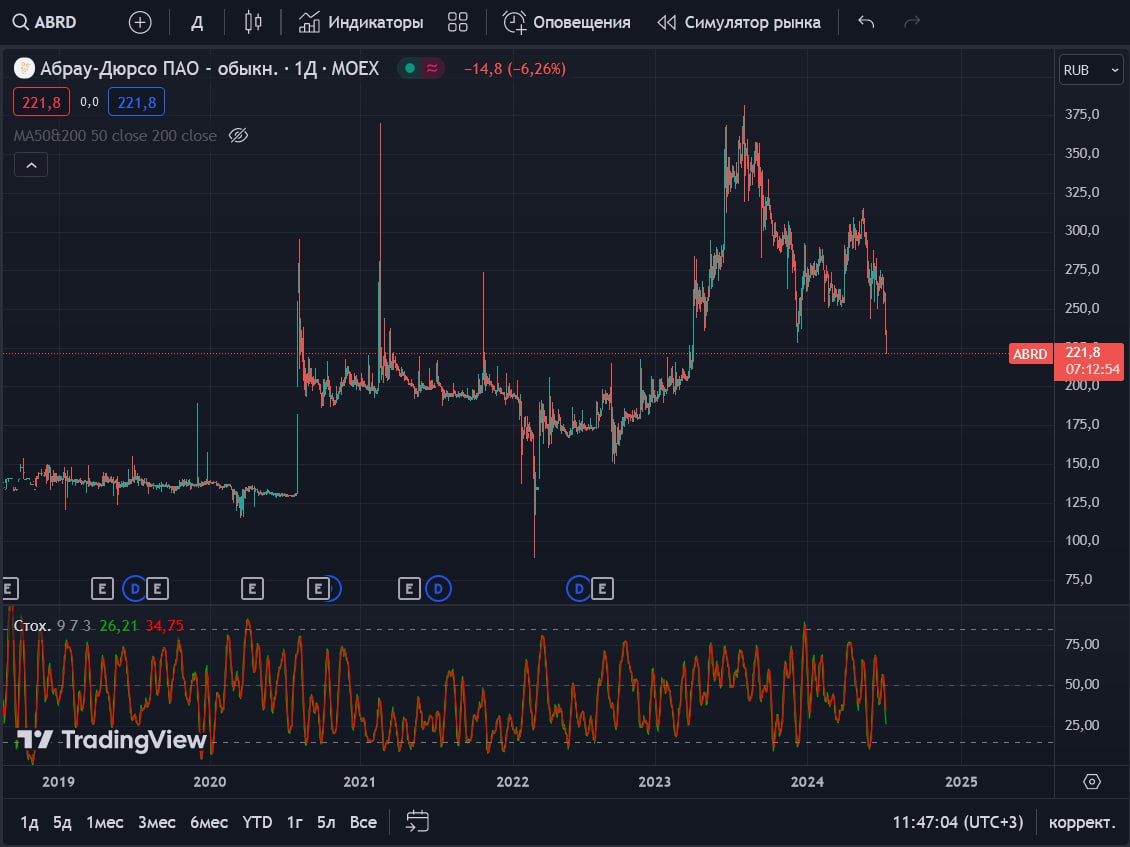Screen dimensions: 1130x847
Task: Select the 5л date range
Action: (x=326, y=822)
